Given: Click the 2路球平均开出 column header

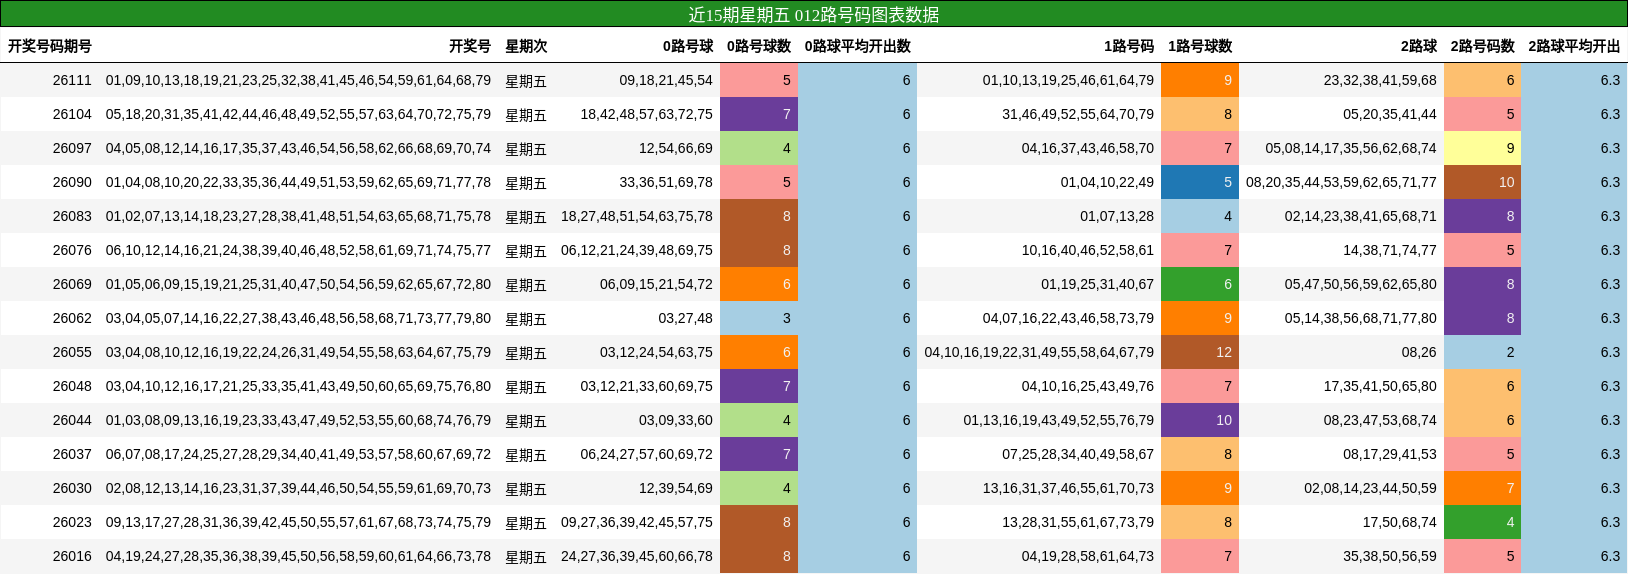Looking at the screenshot, I should (1574, 46).
